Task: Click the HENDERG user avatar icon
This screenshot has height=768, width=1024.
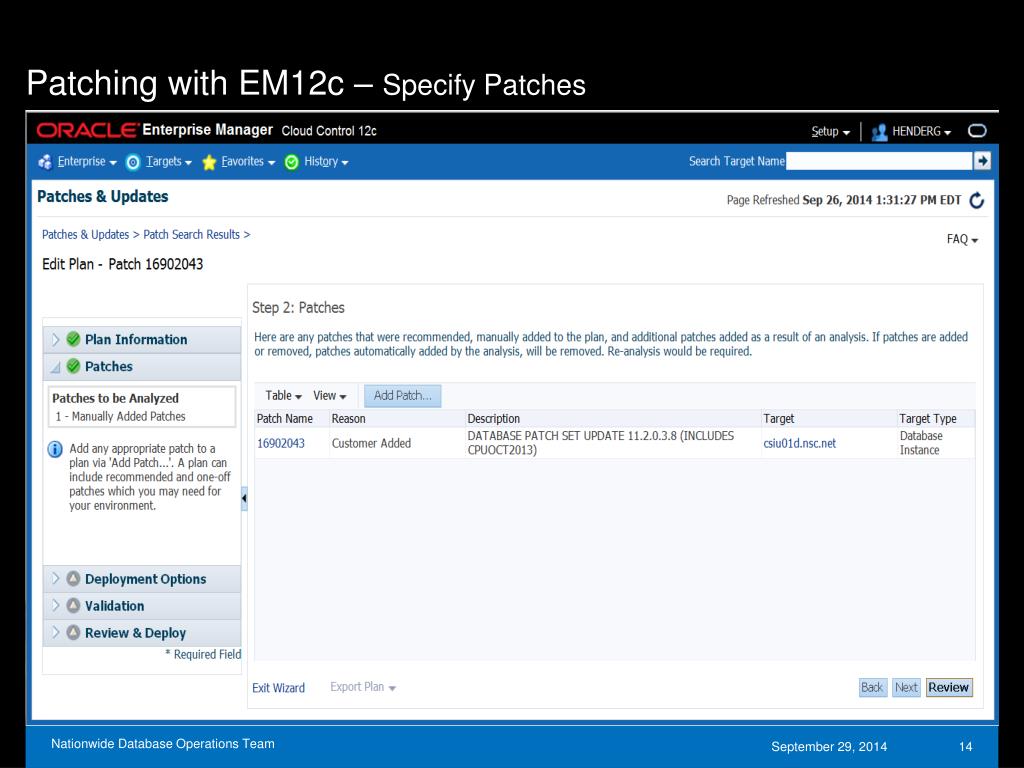Action: click(x=880, y=132)
